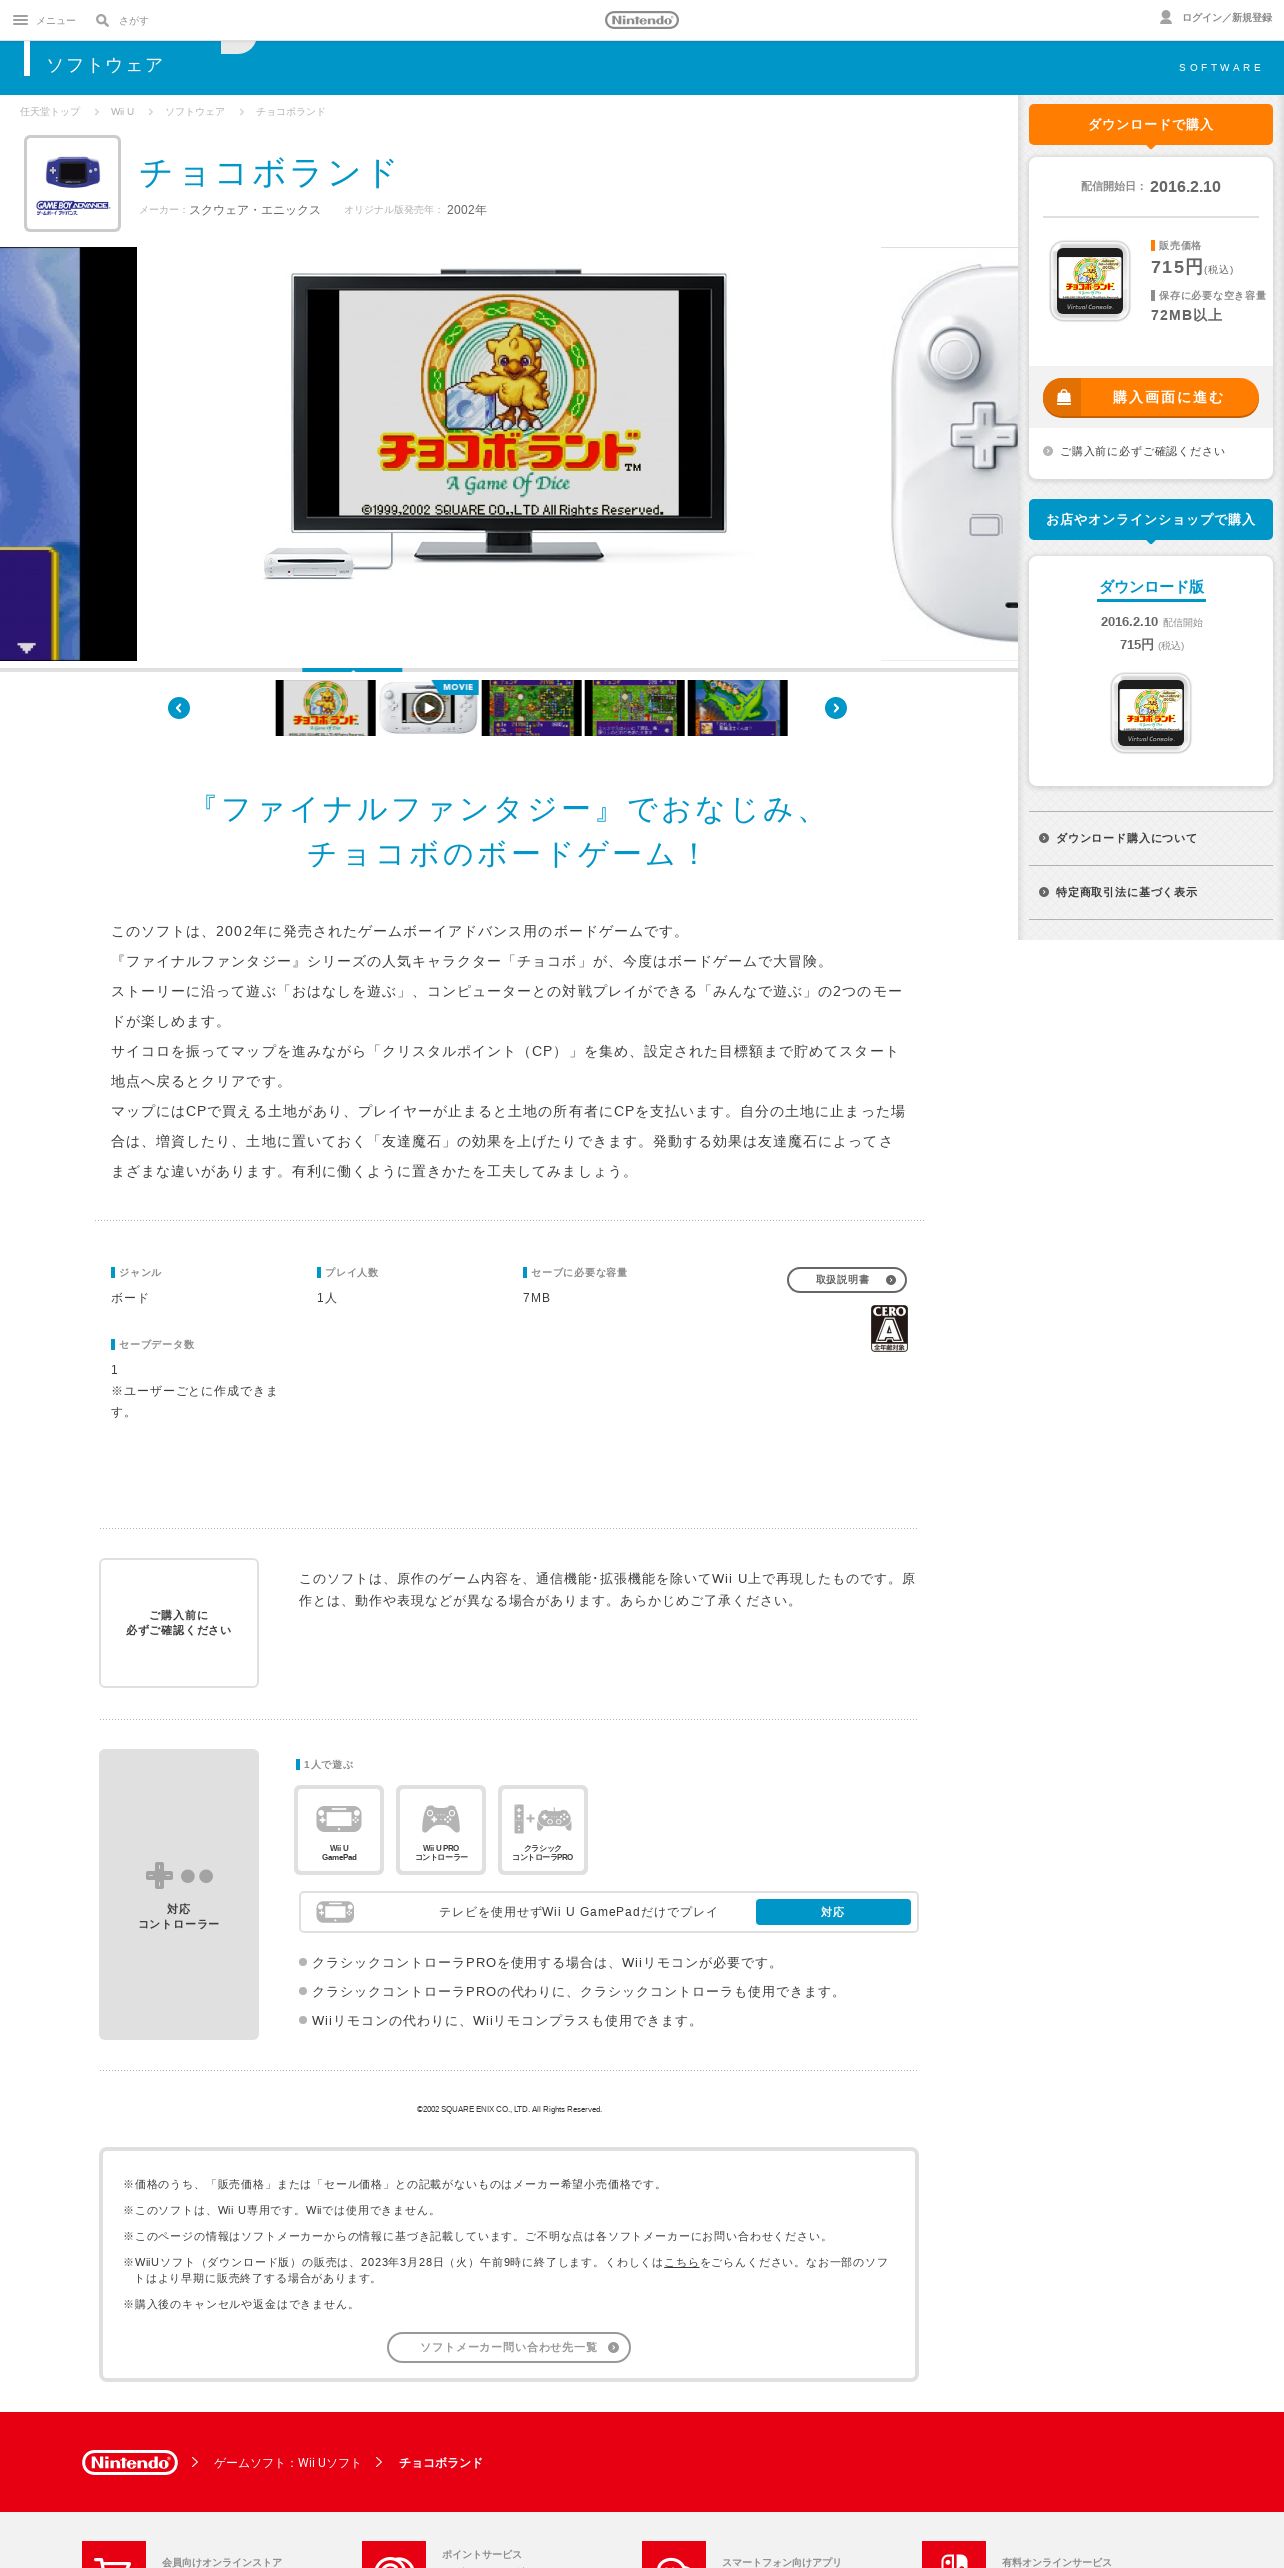Open ソフトメーカー問い合わせ先一覧 button
Viewport: 1284px width, 2568px height.
[509, 2347]
